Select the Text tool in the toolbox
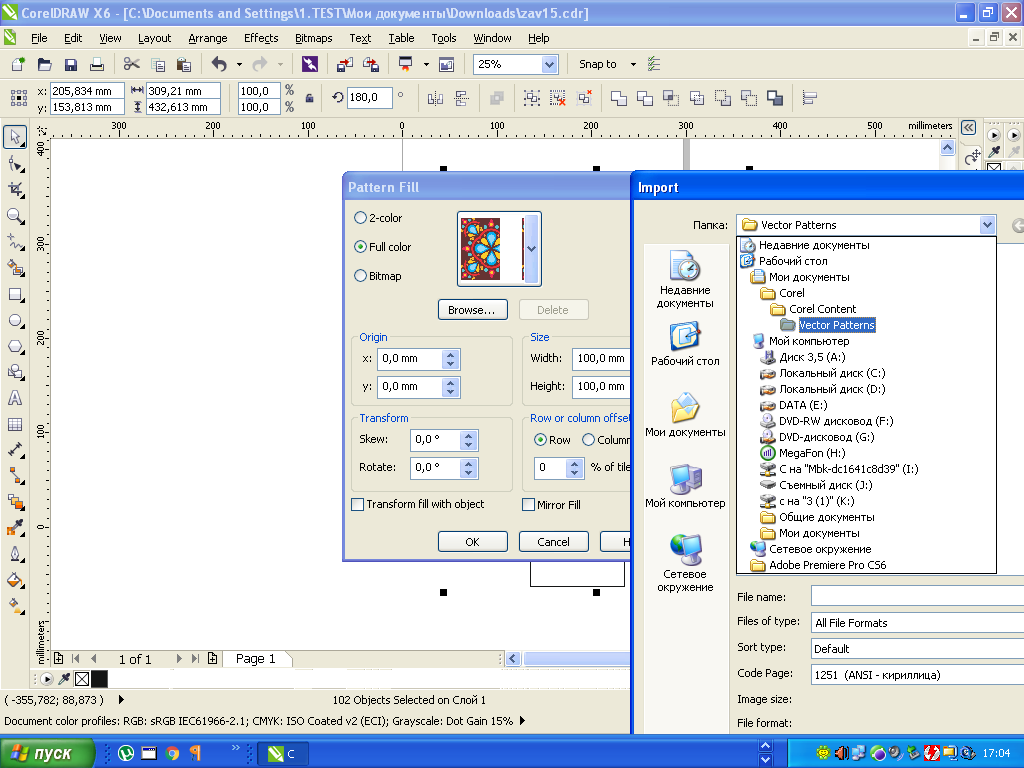1024x768 pixels. pyautogui.click(x=15, y=398)
